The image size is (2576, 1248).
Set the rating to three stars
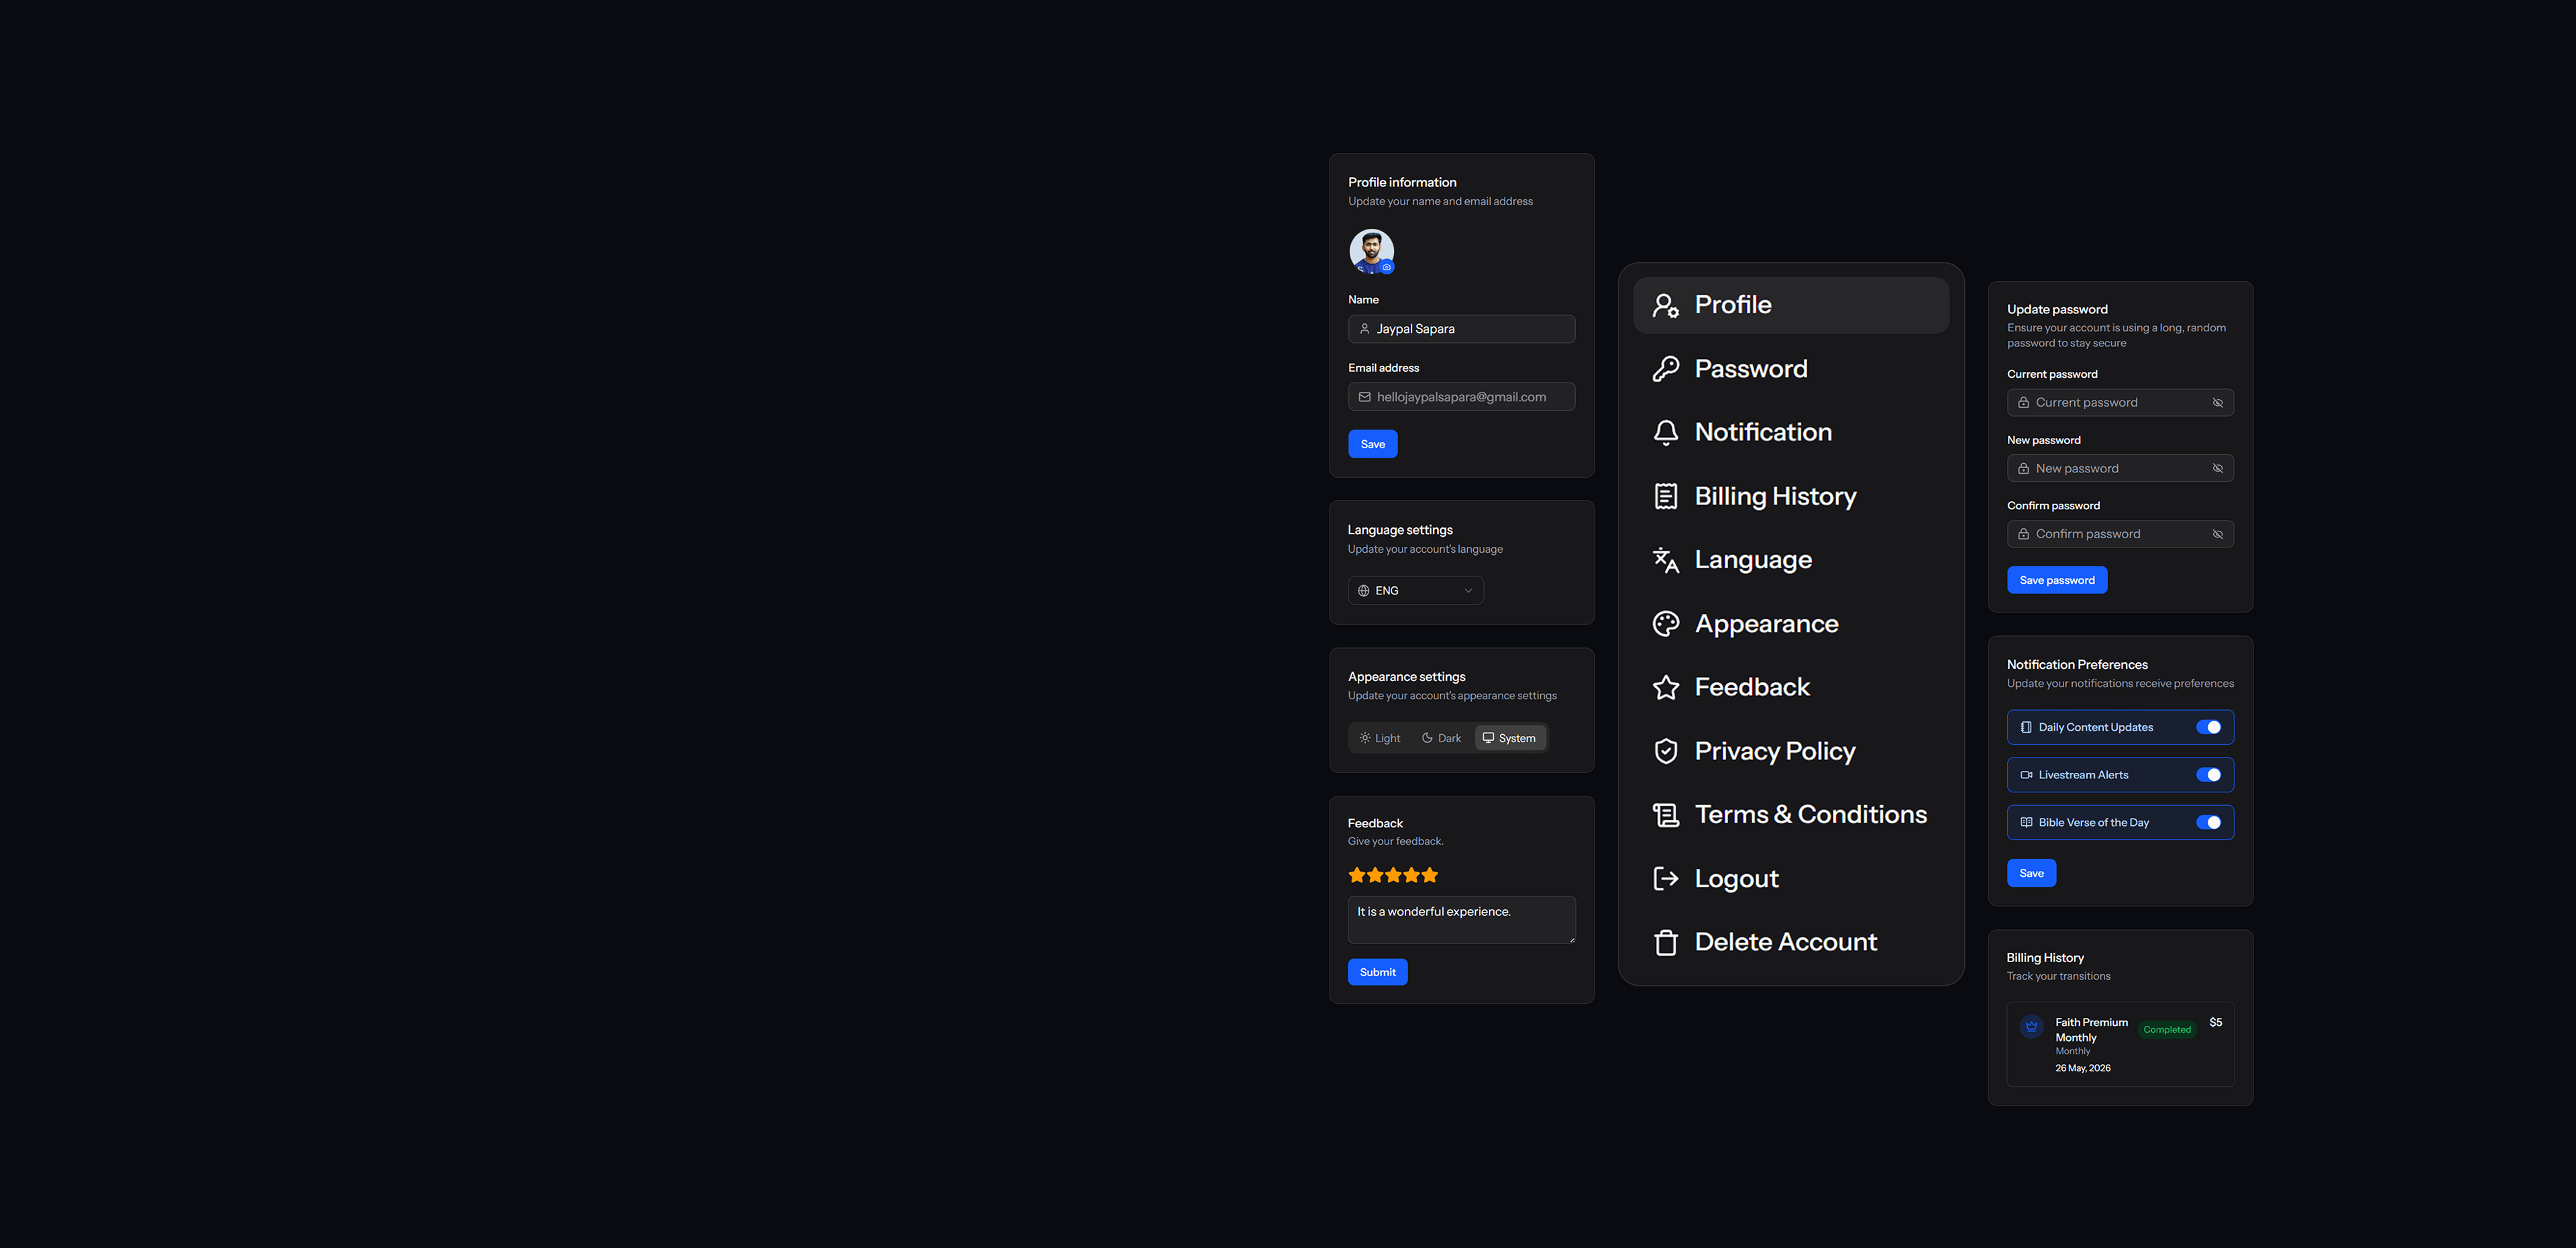point(1393,875)
